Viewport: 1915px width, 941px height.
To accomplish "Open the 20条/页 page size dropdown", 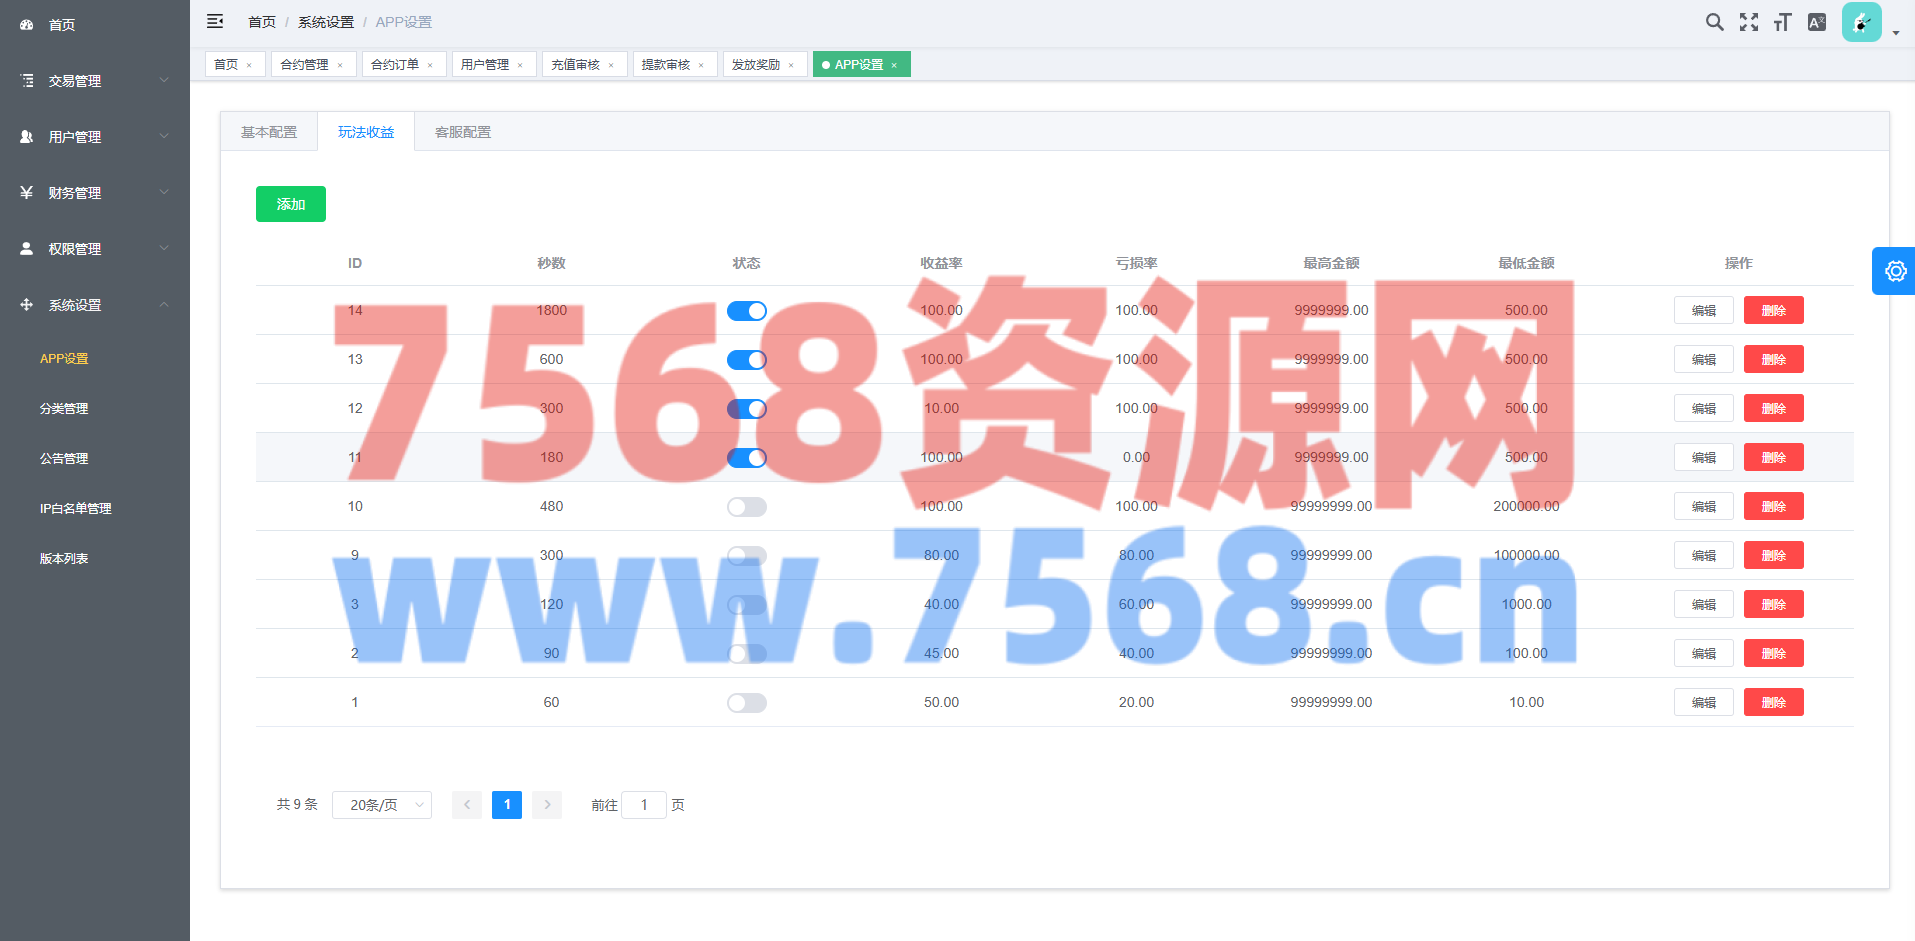I will (382, 805).
